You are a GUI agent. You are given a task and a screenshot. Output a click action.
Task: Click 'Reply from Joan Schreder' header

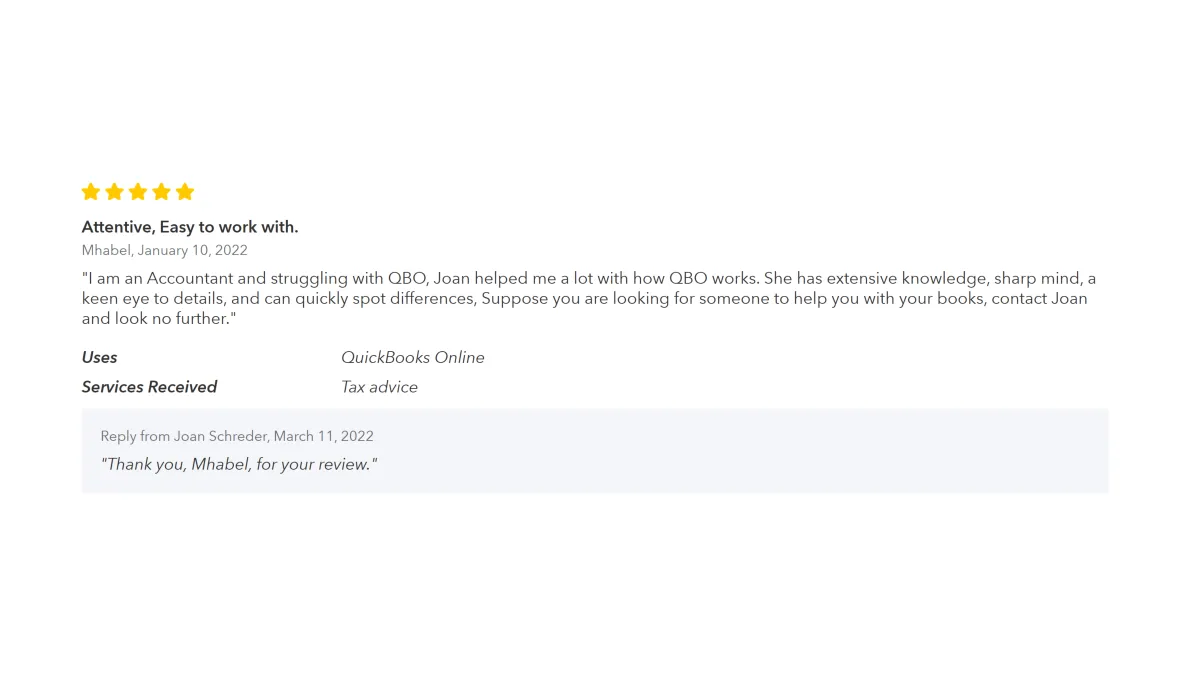click(x=184, y=436)
